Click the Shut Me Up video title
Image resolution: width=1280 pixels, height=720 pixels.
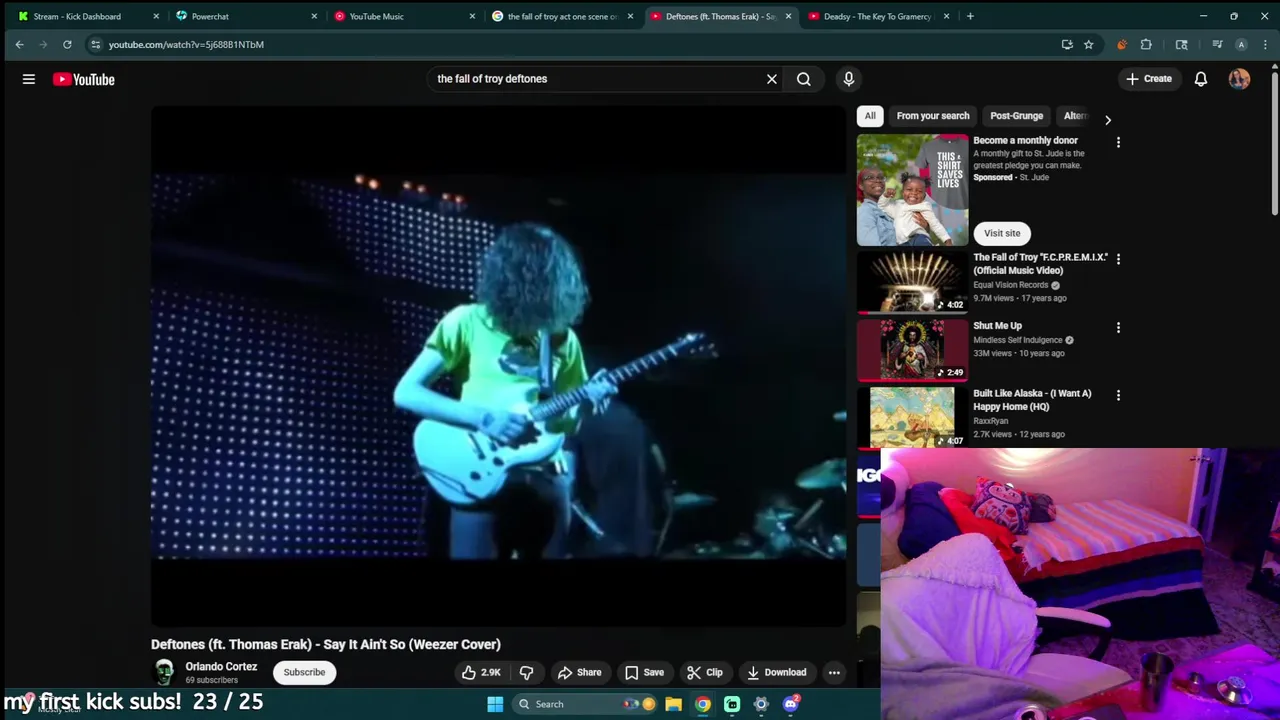tap(997, 326)
